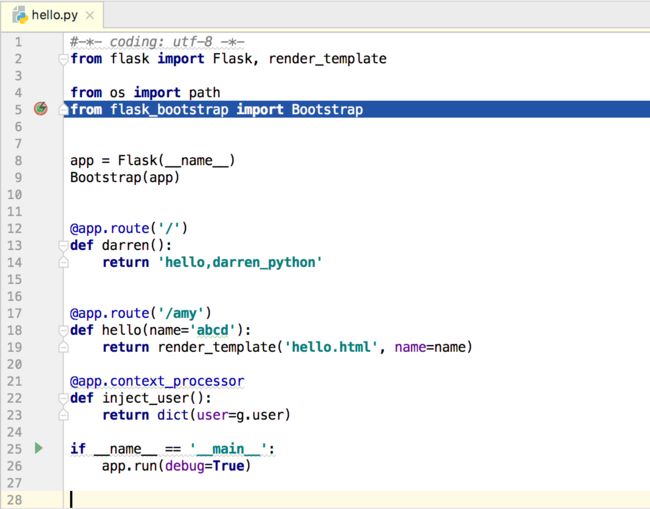Screen dimensions: 650x509
Task: Click line number 8 in the gutter
Action: coord(18,160)
